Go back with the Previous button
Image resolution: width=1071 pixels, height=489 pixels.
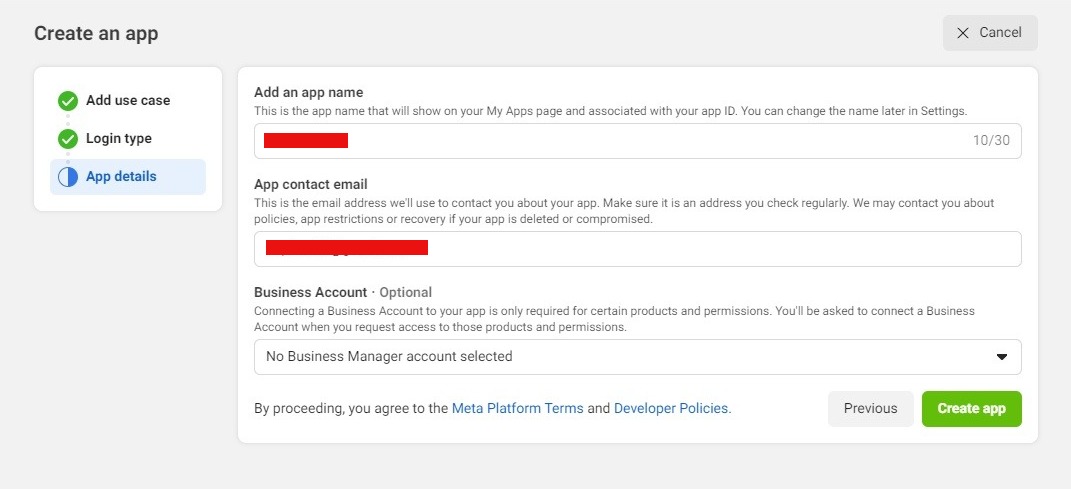870,408
